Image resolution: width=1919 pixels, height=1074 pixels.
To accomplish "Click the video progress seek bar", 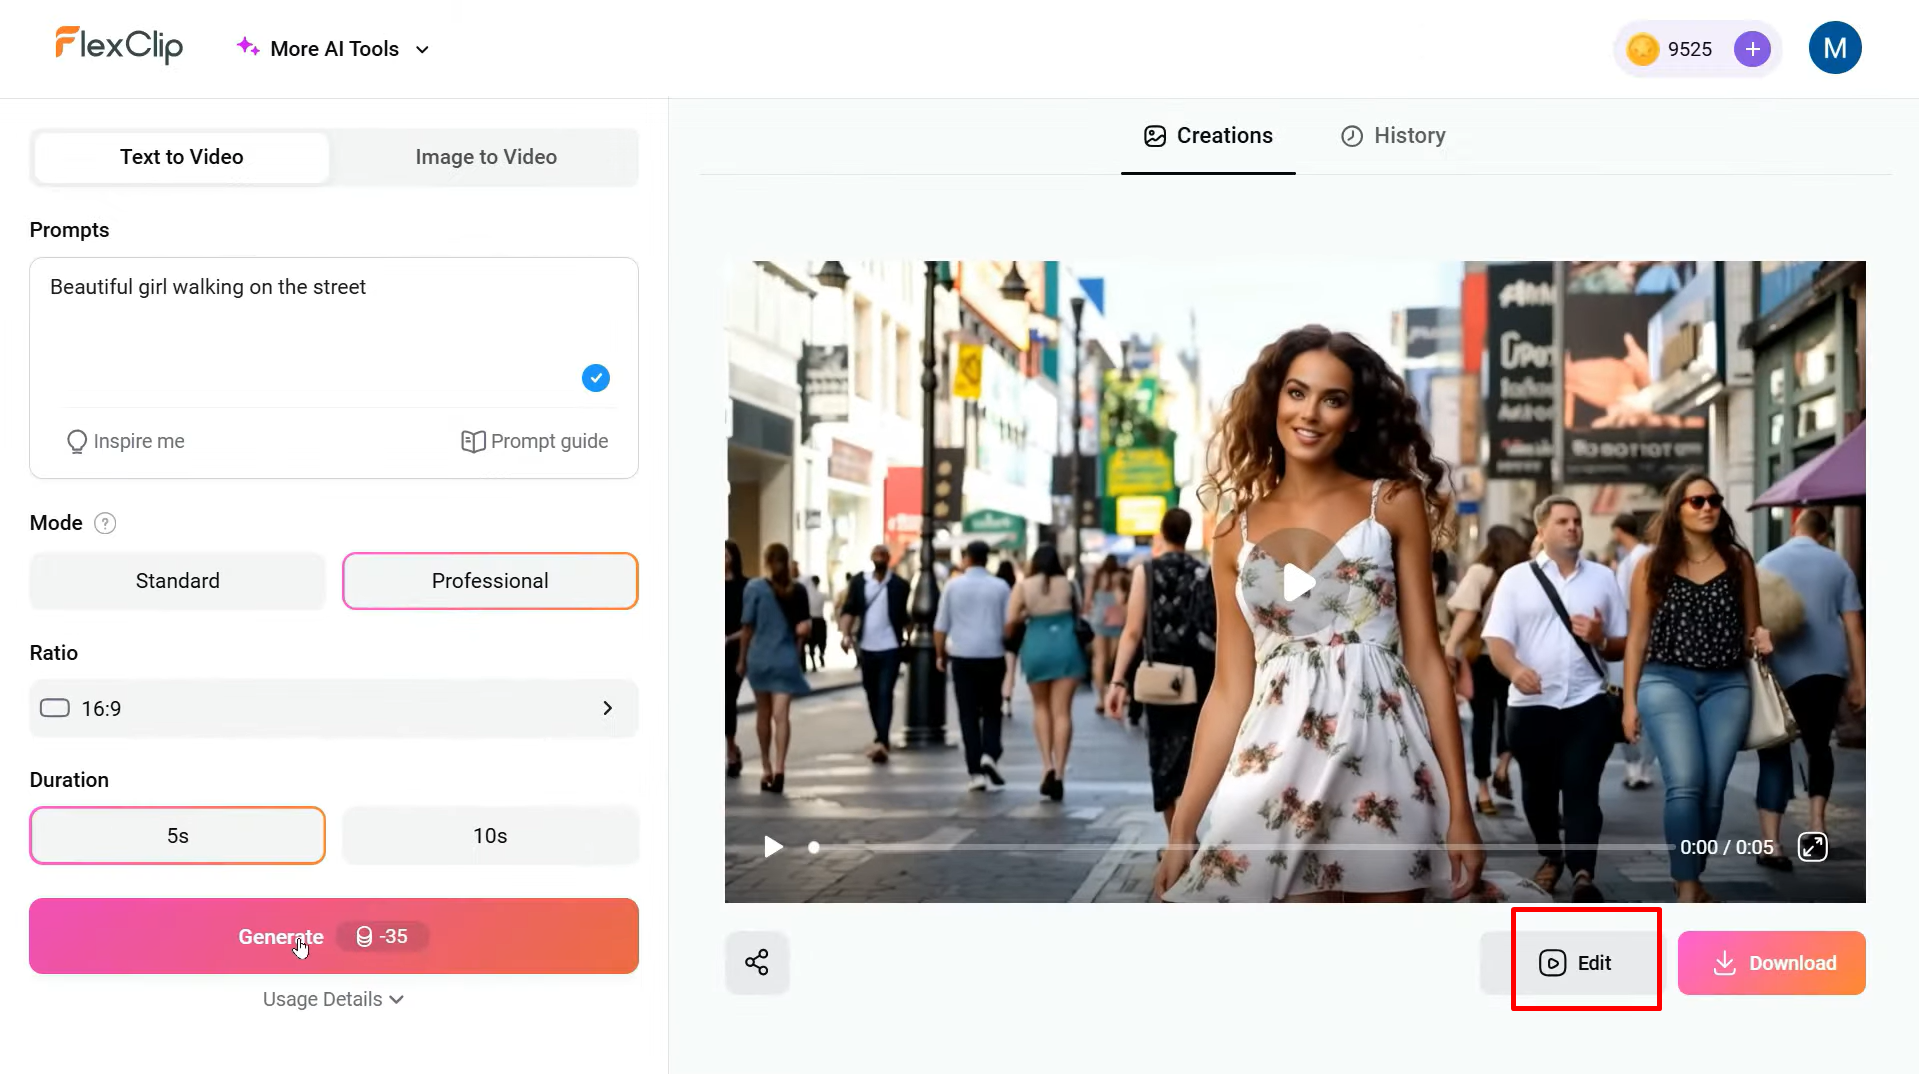I will click(x=1200, y=847).
